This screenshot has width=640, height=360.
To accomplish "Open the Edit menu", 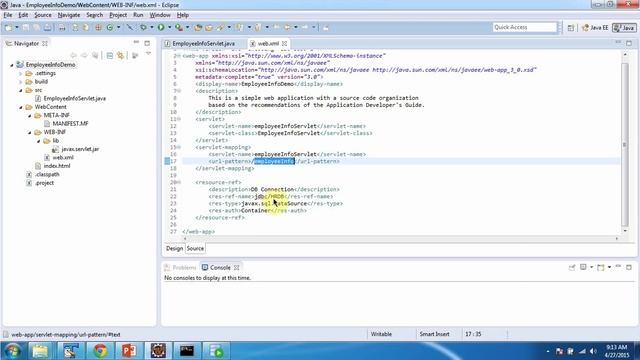I will pos(23,15).
